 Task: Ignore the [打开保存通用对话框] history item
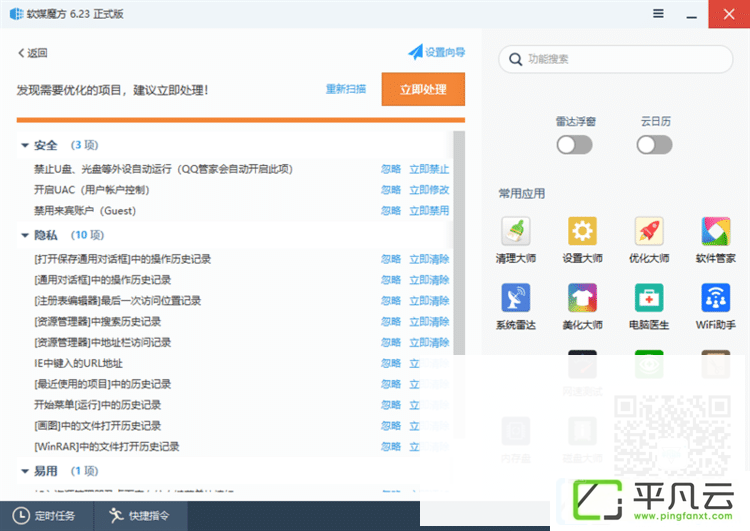click(x=391, y=259)
